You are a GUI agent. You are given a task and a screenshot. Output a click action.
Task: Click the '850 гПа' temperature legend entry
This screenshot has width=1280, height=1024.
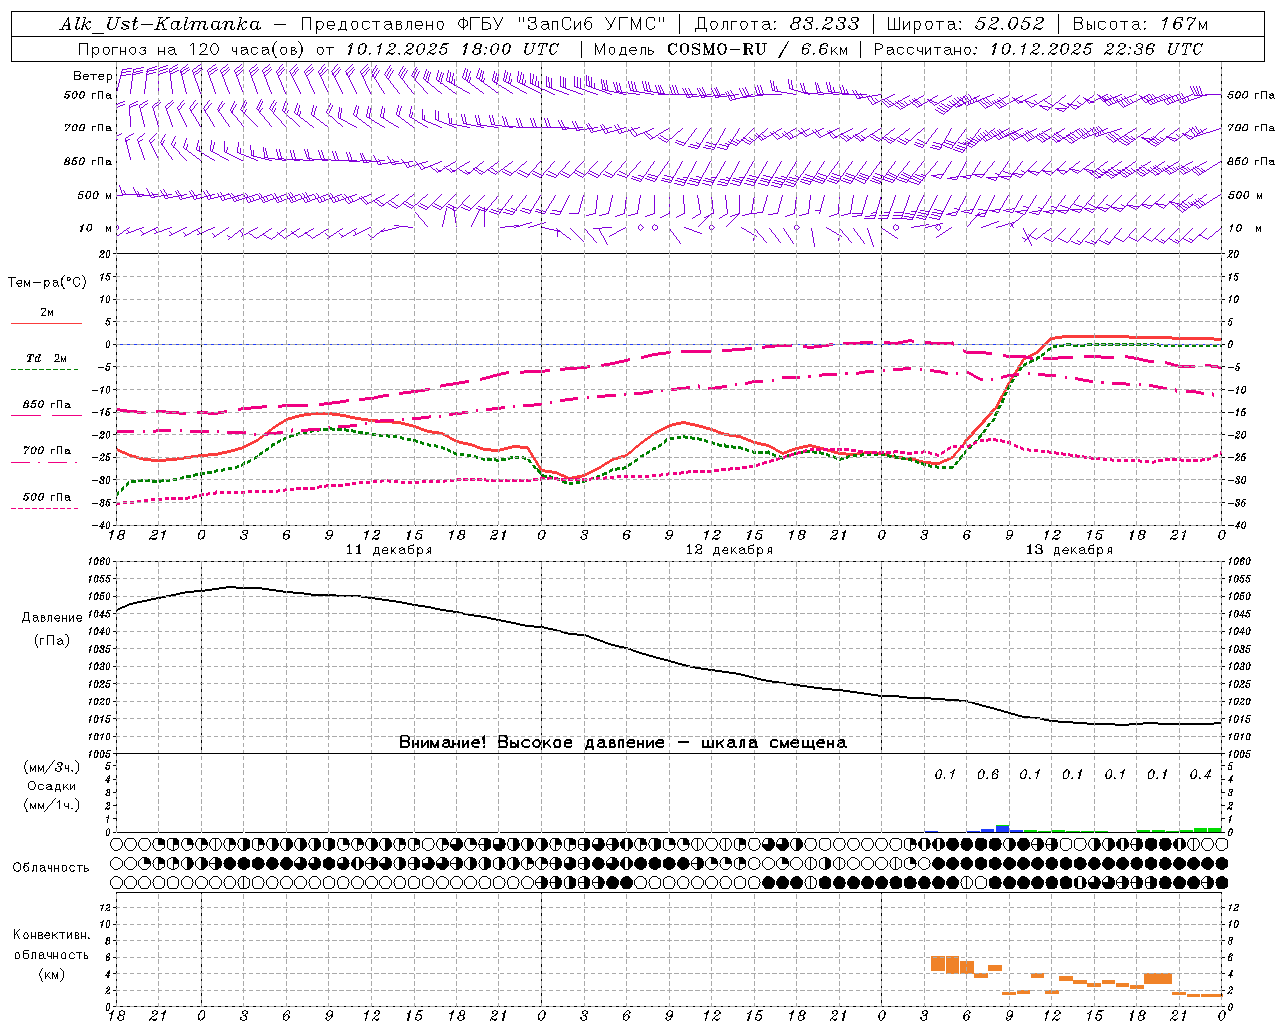click(x=47, y=405)
